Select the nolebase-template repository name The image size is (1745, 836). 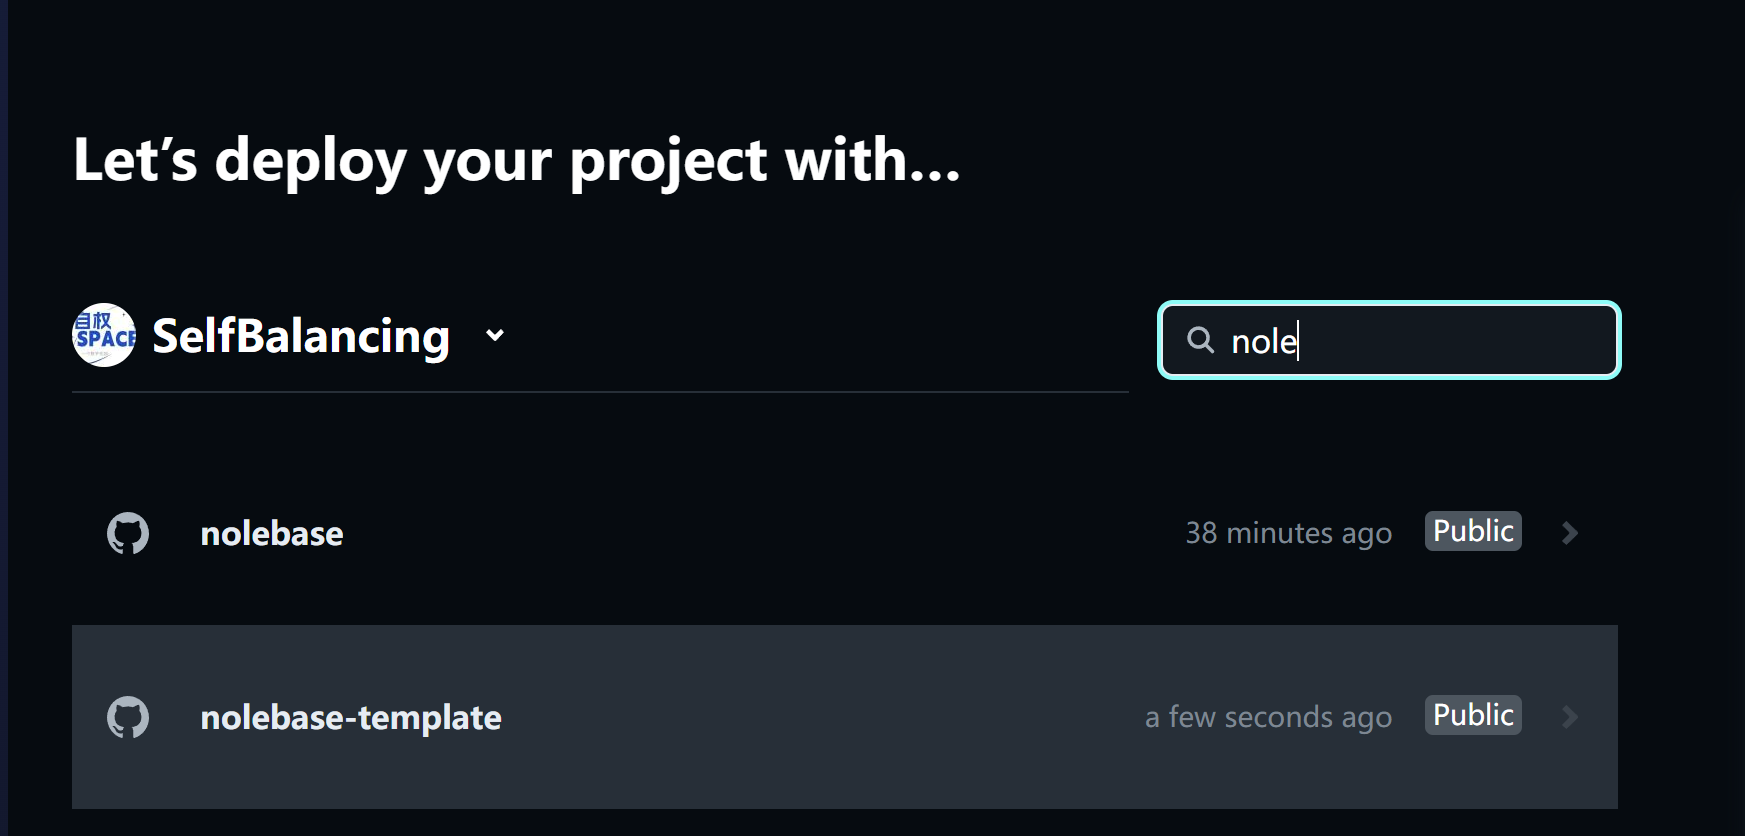351,717
